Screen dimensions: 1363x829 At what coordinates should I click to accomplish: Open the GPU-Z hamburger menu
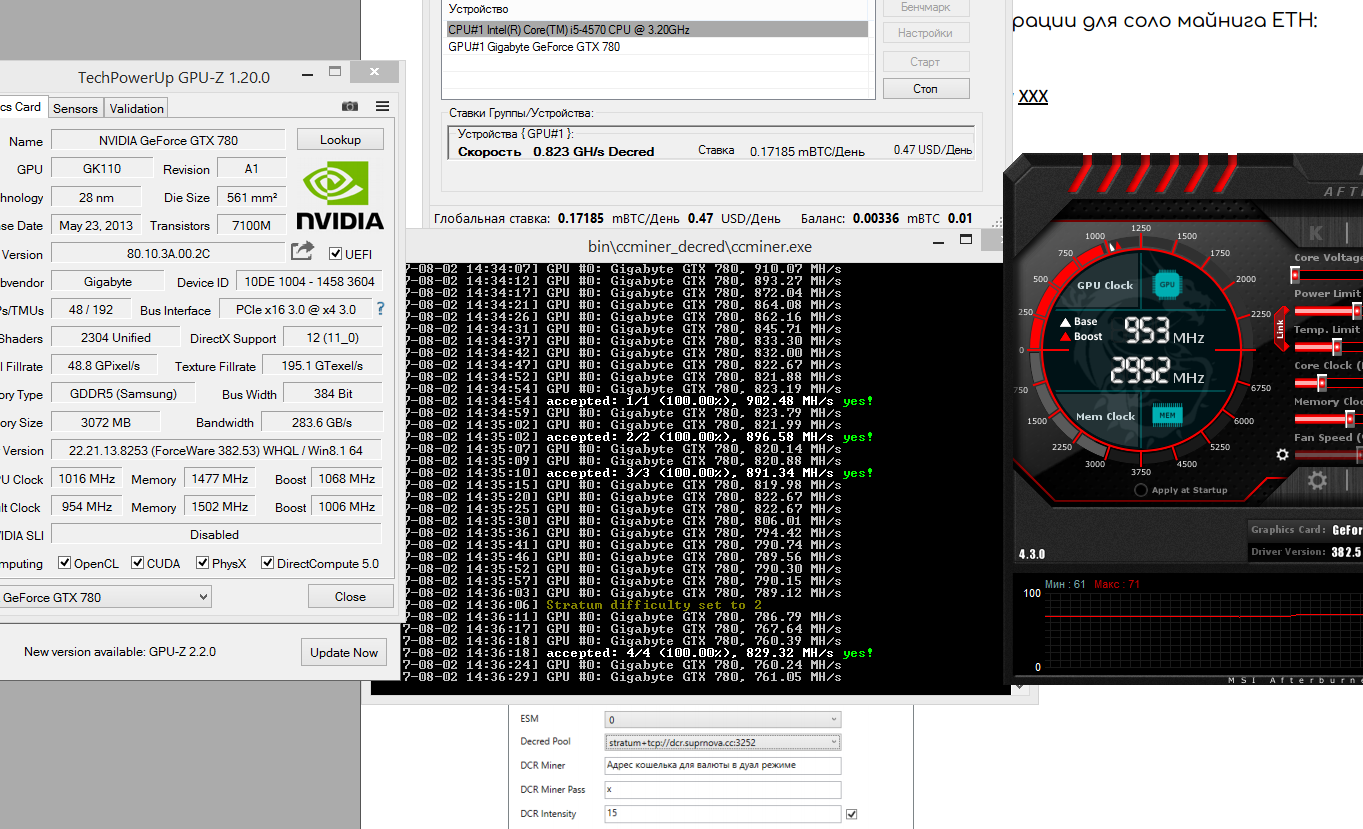point(382,107)
